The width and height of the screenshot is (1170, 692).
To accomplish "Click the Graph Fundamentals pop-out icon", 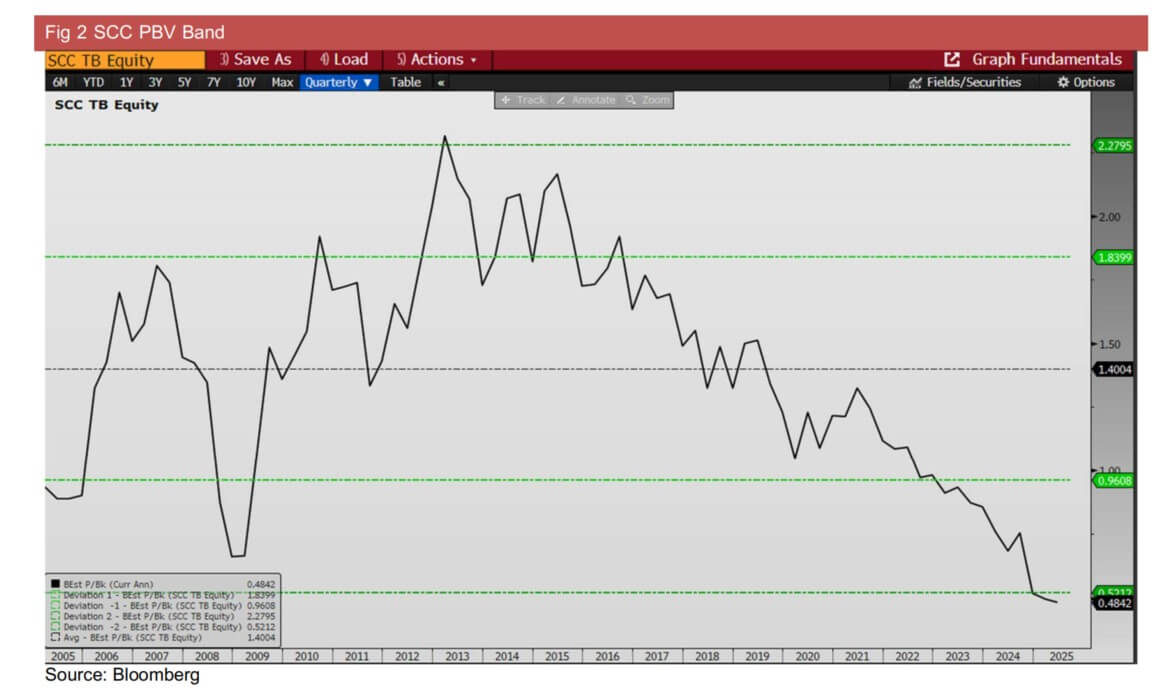I will tap(952, 60).
